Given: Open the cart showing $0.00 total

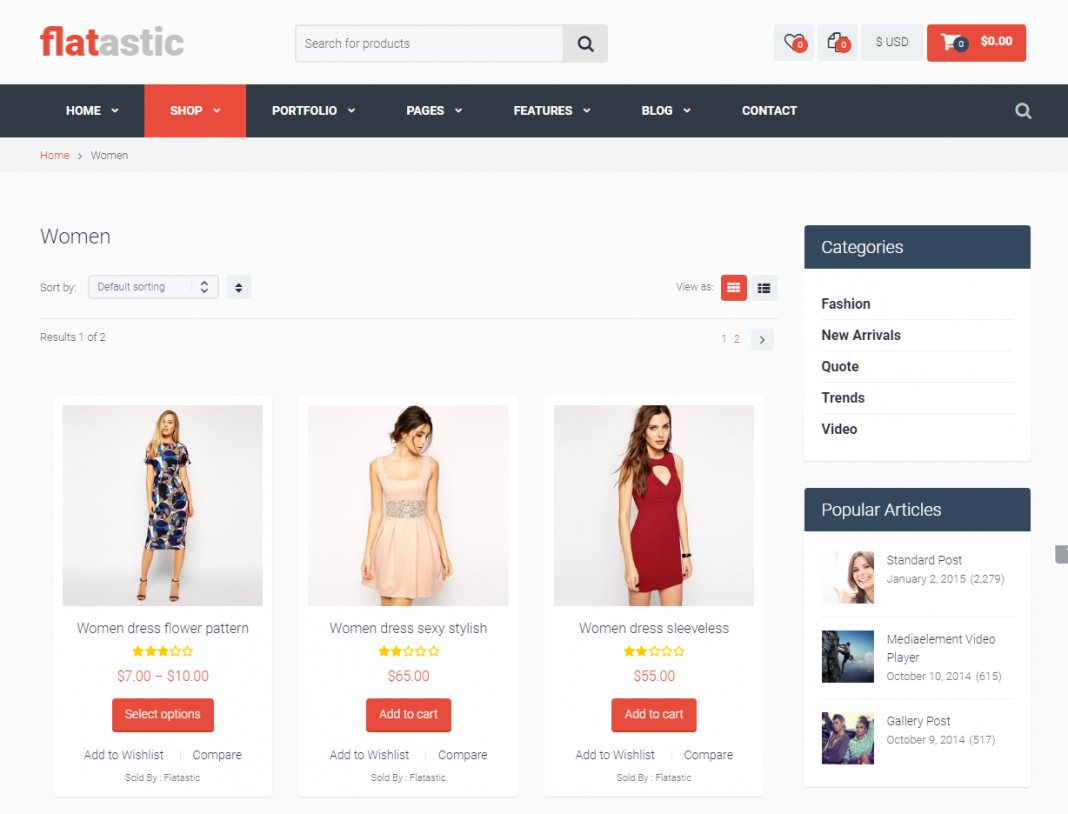Looking at the screenshot, I should [x=975, y=43].
